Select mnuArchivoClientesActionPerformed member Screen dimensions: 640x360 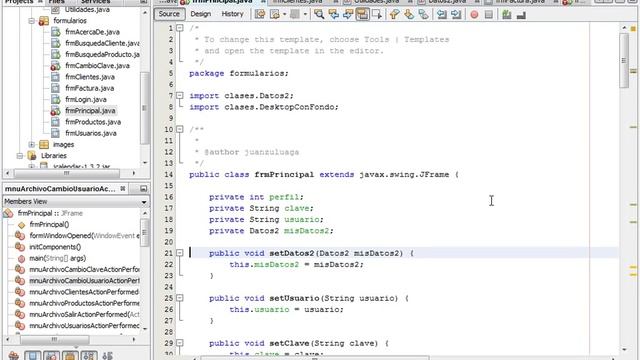point(84,292)
